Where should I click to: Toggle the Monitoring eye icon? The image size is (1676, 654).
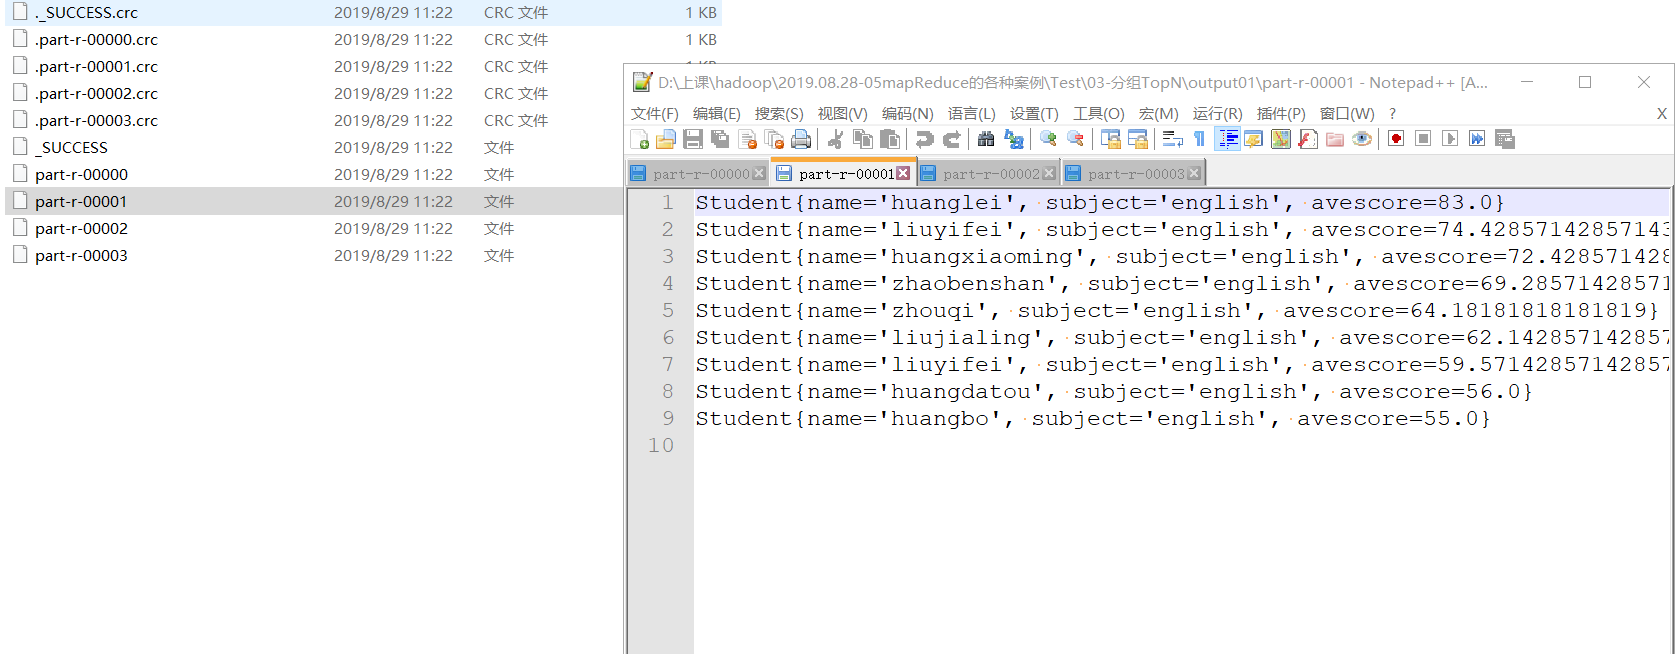[x=1362, y=139]
